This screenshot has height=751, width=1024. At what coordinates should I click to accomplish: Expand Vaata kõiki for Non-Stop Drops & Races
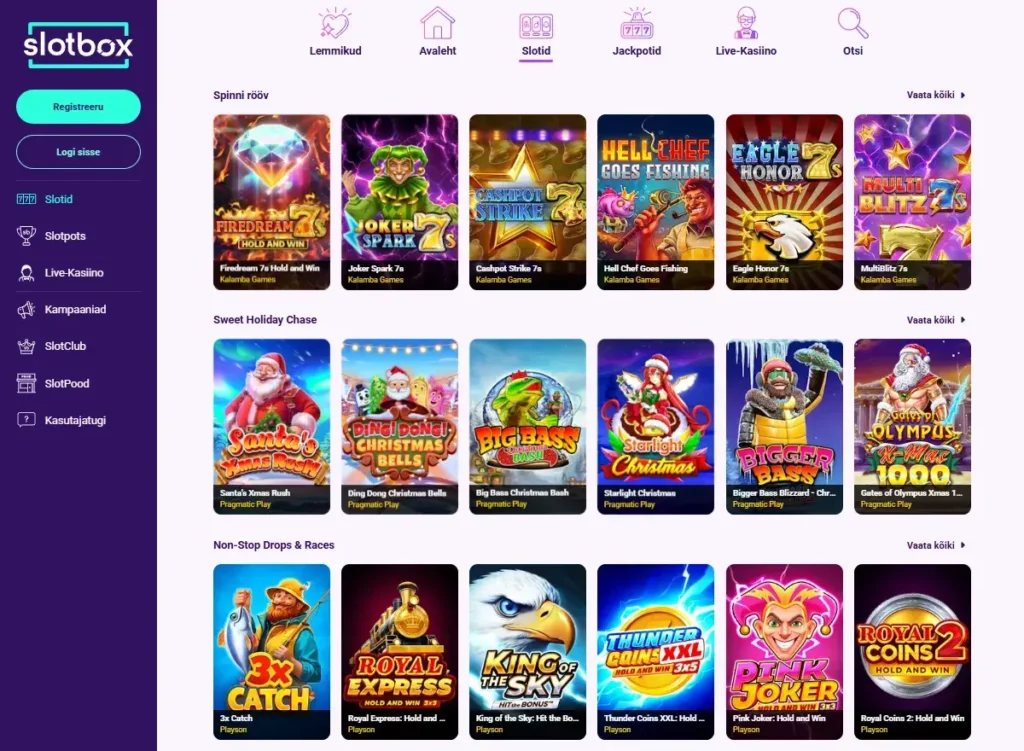(x=936, y=545)
